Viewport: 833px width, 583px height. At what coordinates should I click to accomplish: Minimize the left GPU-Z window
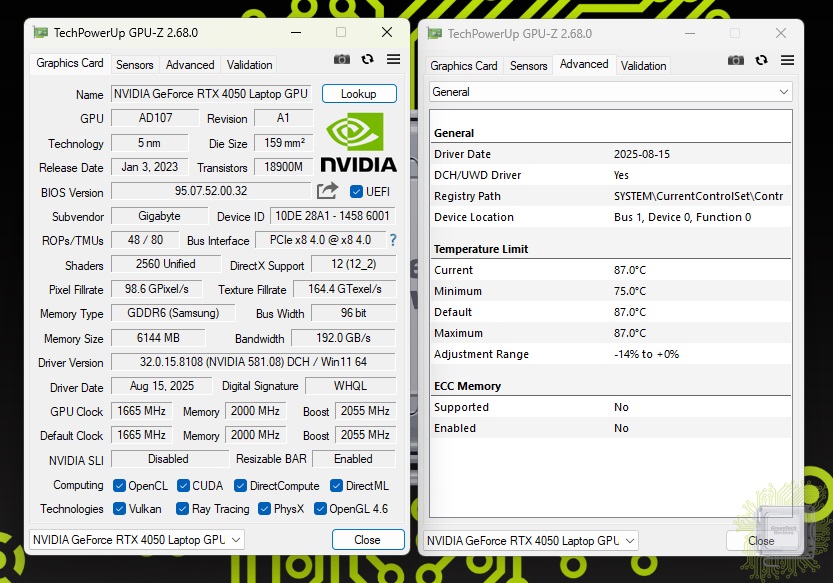296,32
